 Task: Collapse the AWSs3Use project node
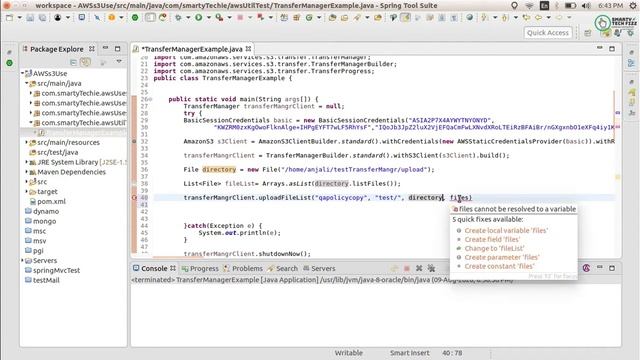[22, 73]
